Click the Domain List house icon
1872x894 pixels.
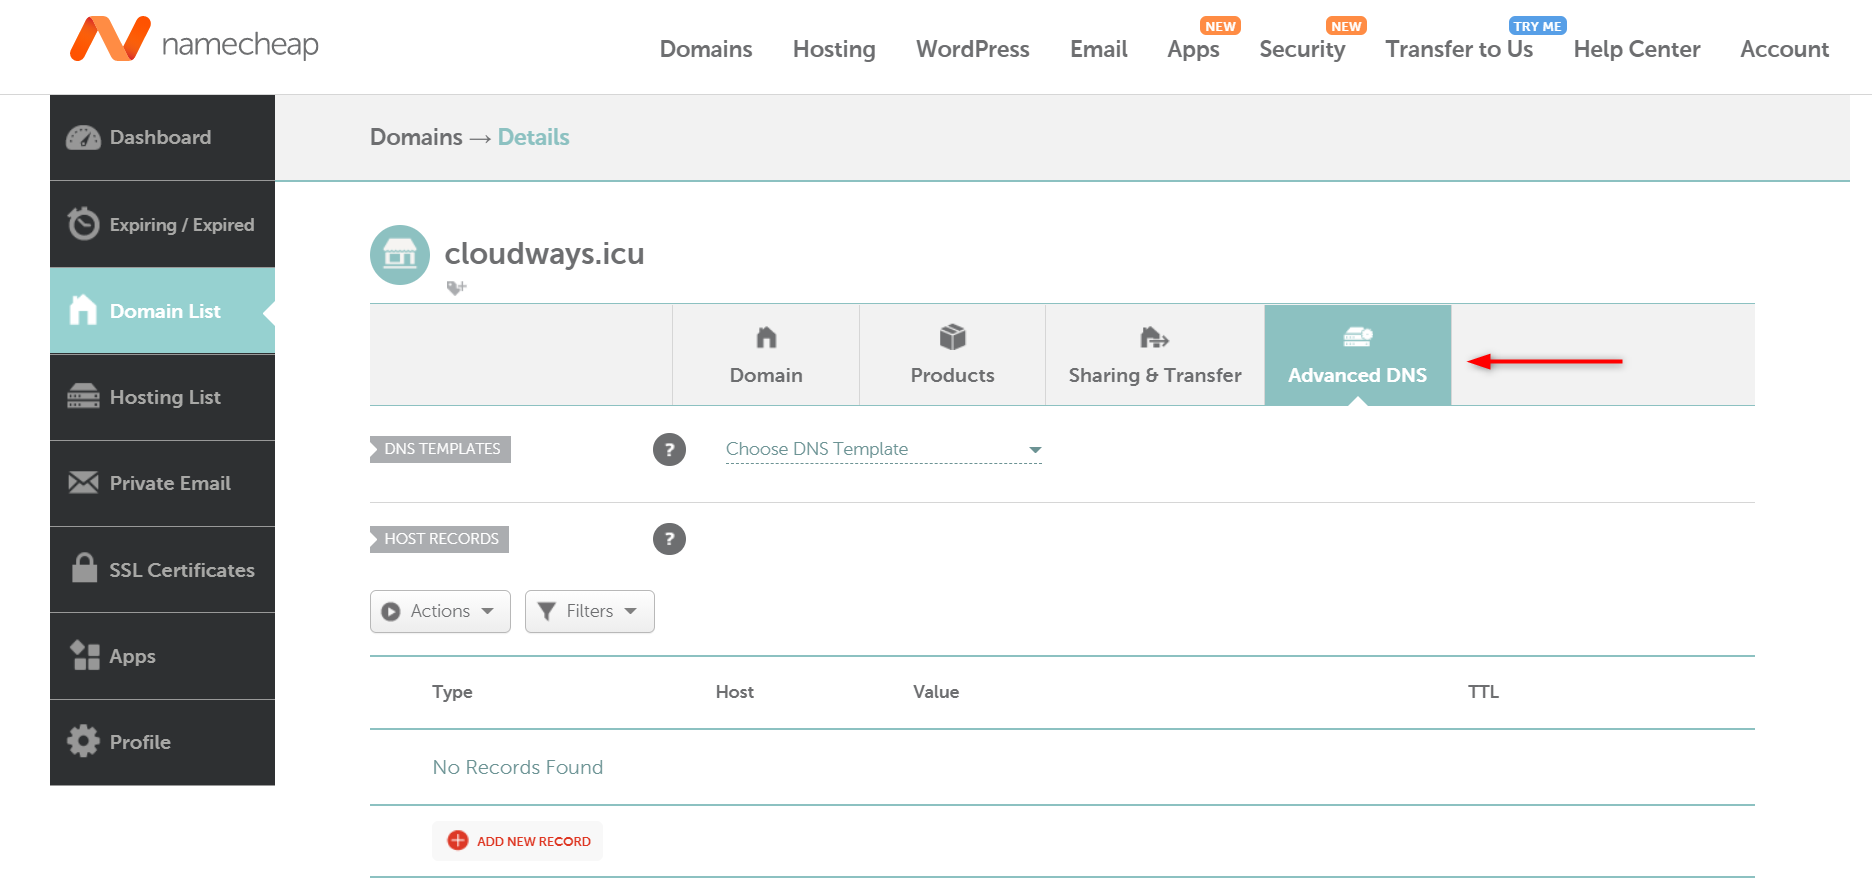pos(83,310)
